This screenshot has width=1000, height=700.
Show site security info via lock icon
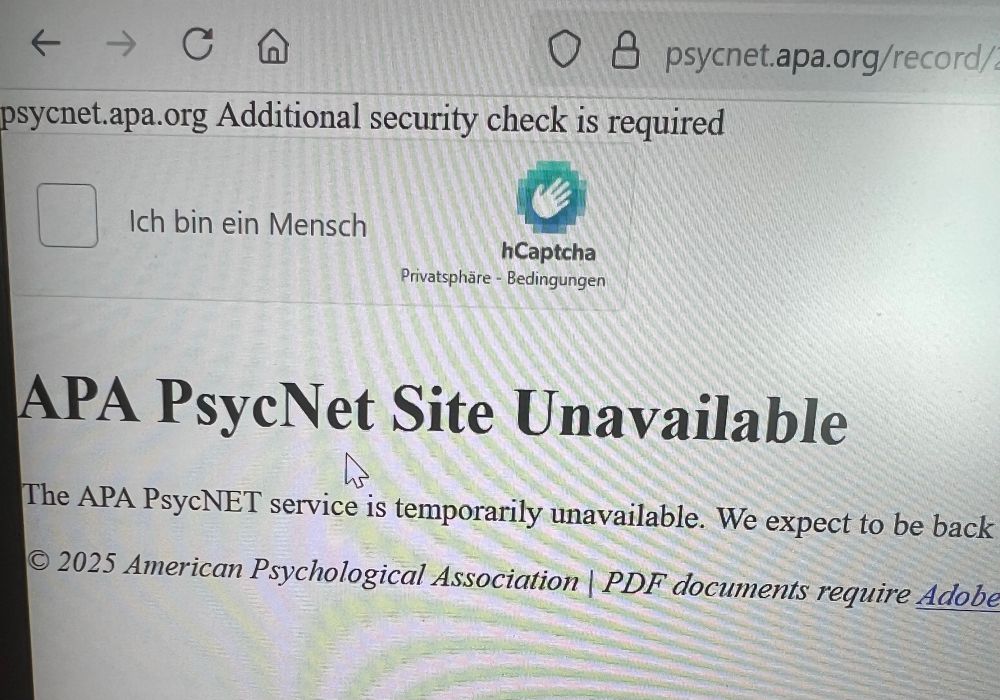626,50
